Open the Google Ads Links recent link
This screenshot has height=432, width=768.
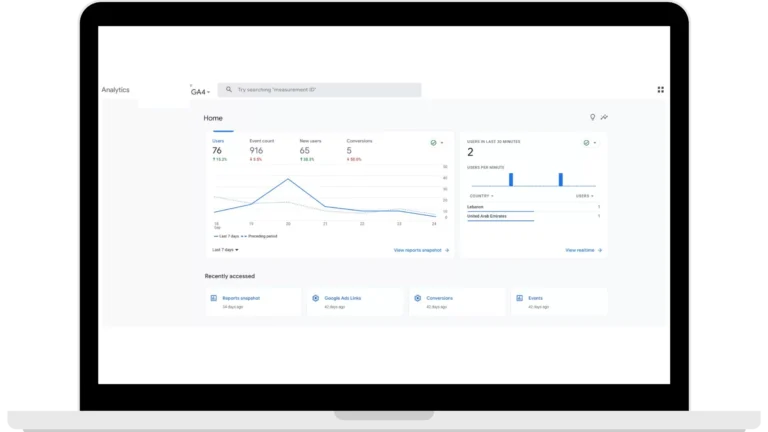tap(342, 298)
